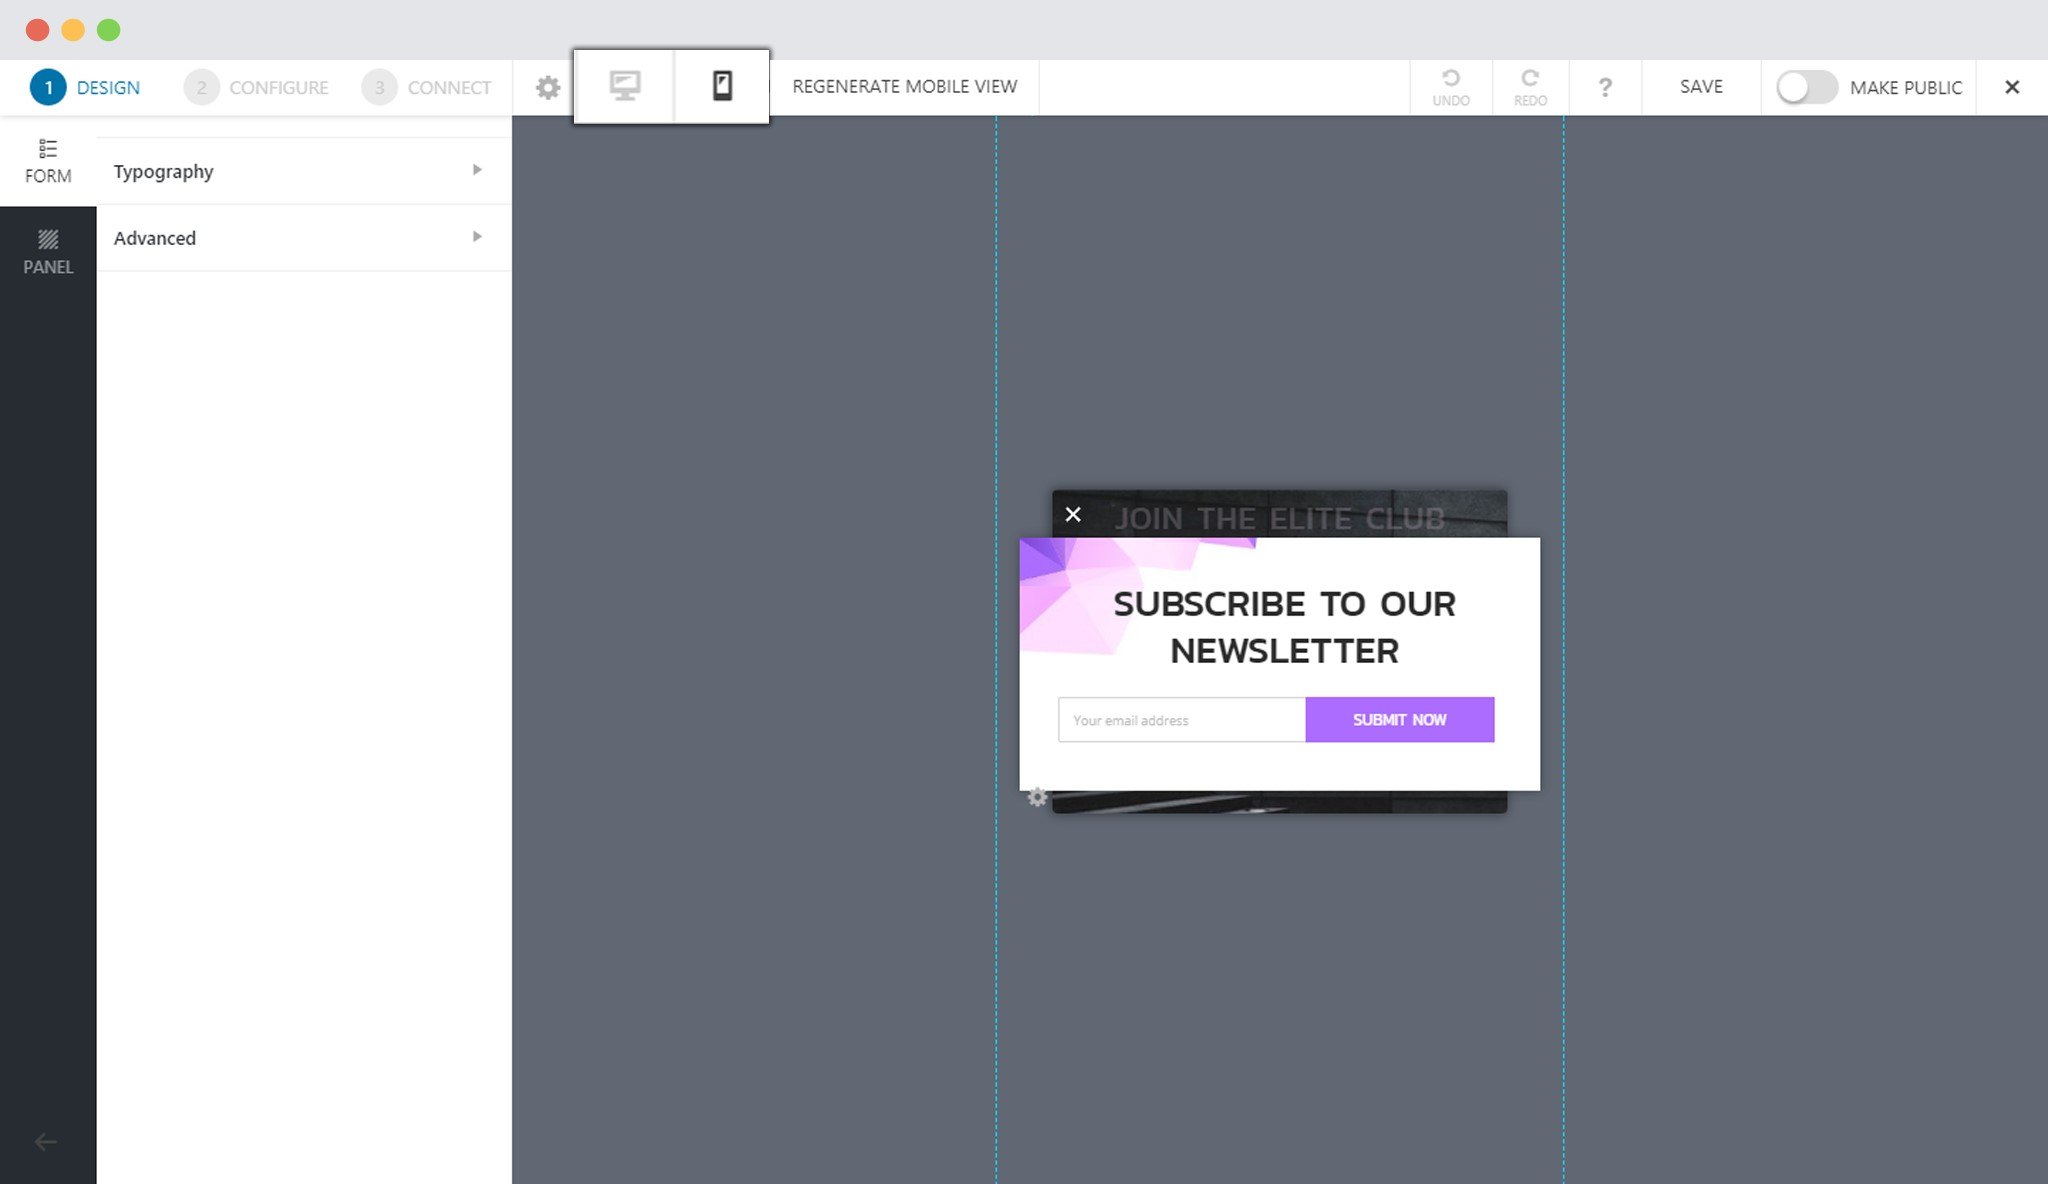
Task: Go to Configure step
Action: [x=256, y=87]
